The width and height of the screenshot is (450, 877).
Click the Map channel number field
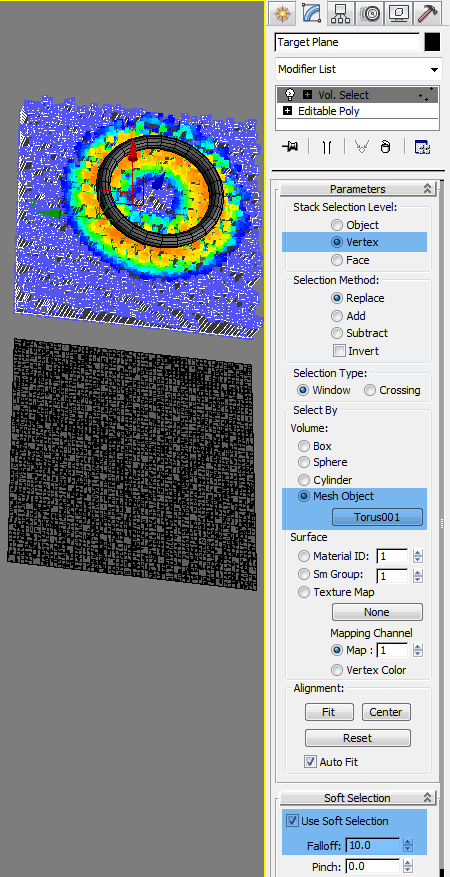click(392, 650)
